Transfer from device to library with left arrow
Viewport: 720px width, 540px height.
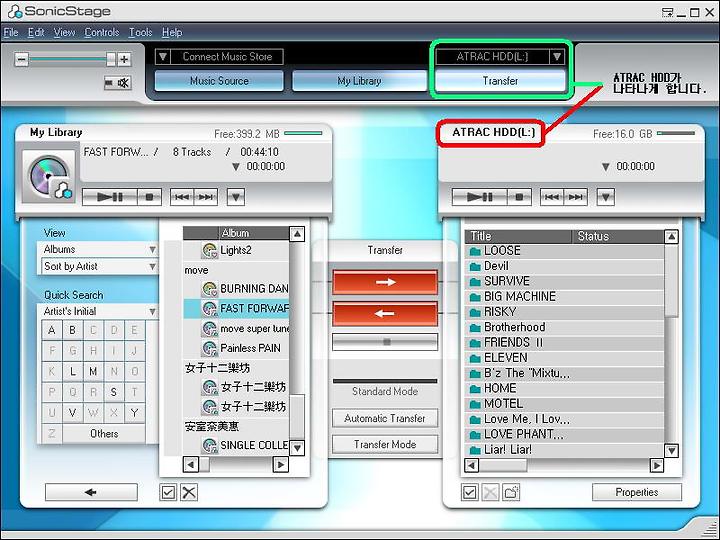[x=385, y=314]
